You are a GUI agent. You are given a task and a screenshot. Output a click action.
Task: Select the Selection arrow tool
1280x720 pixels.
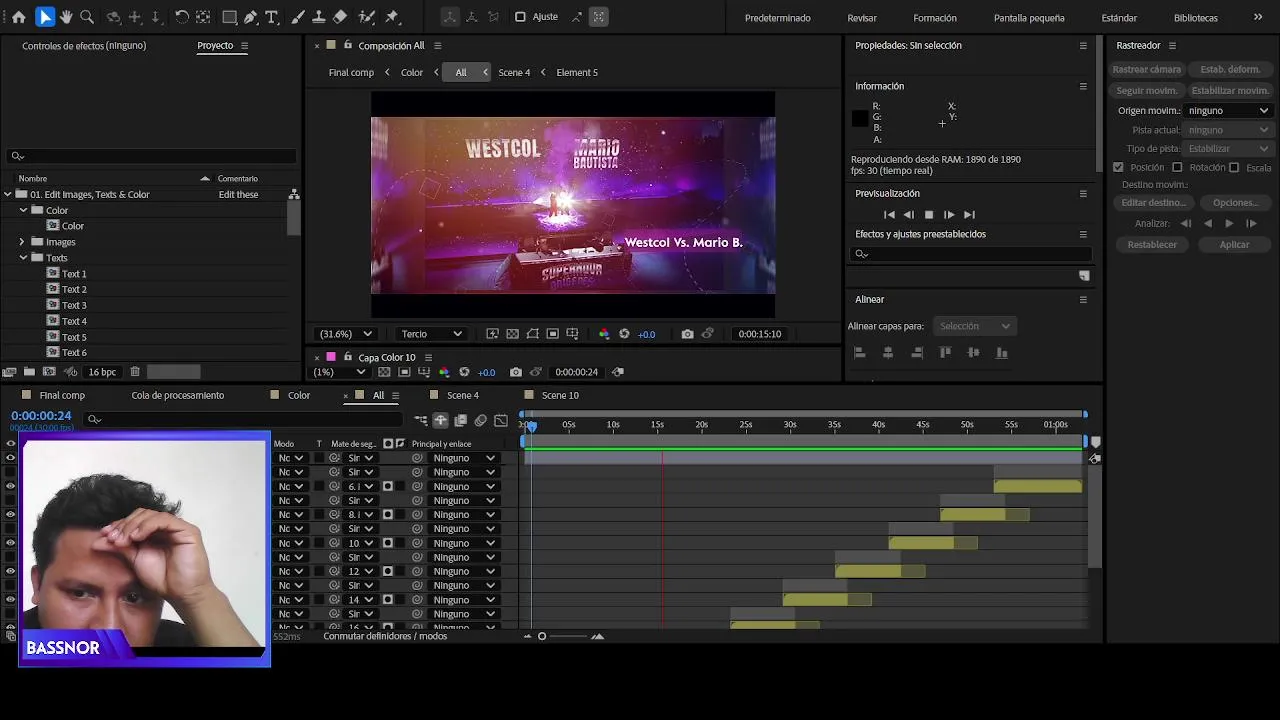tap(45, 17)
